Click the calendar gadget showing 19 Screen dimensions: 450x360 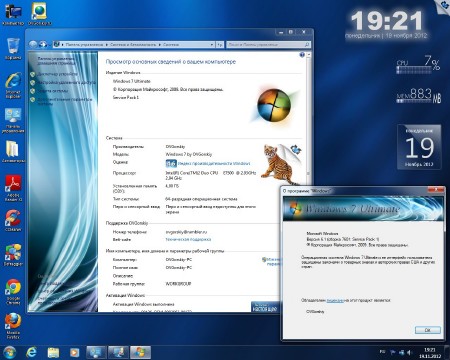pos(419,147)
